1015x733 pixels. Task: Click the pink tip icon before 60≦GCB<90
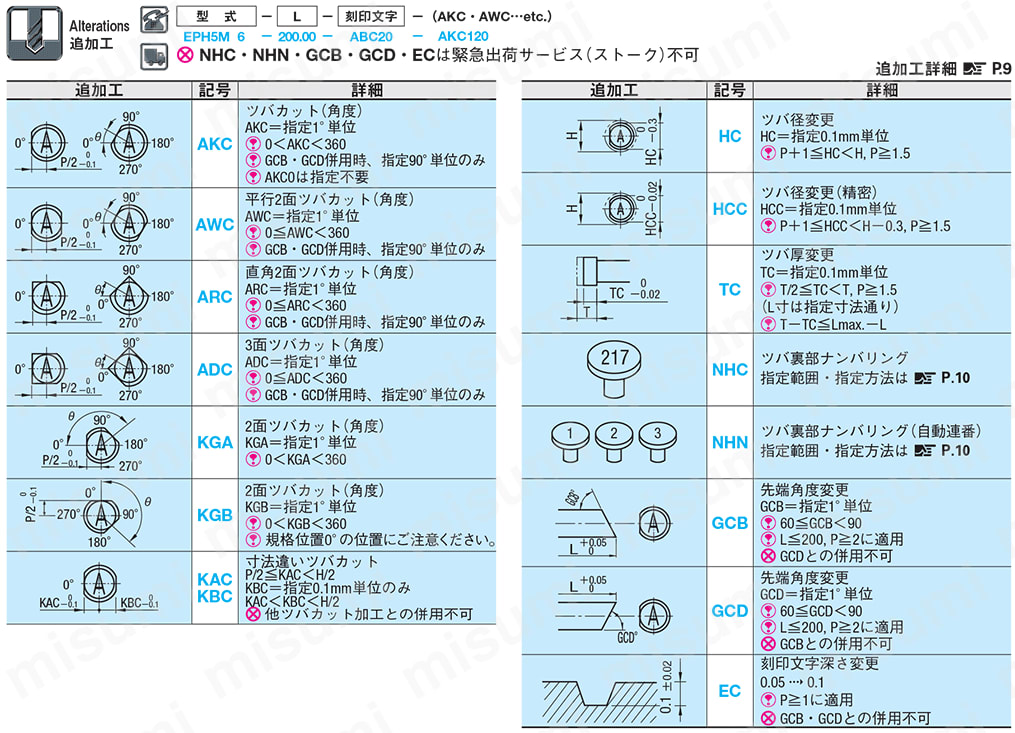(768, 523)
